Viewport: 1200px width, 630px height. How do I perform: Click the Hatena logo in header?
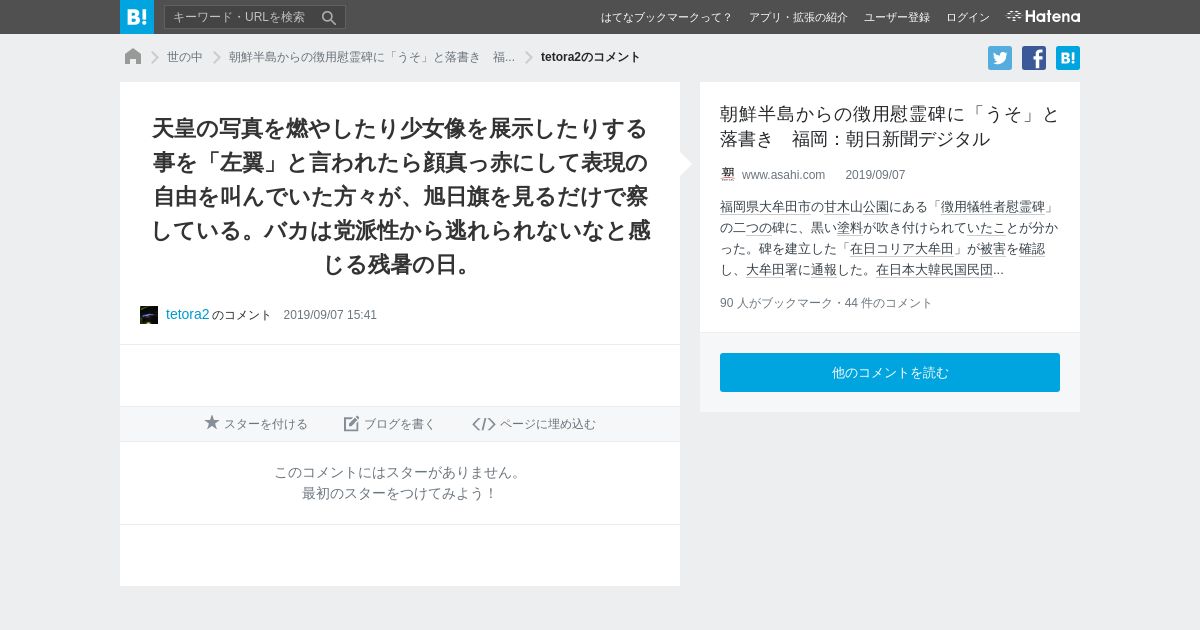tap(1043, 16)
